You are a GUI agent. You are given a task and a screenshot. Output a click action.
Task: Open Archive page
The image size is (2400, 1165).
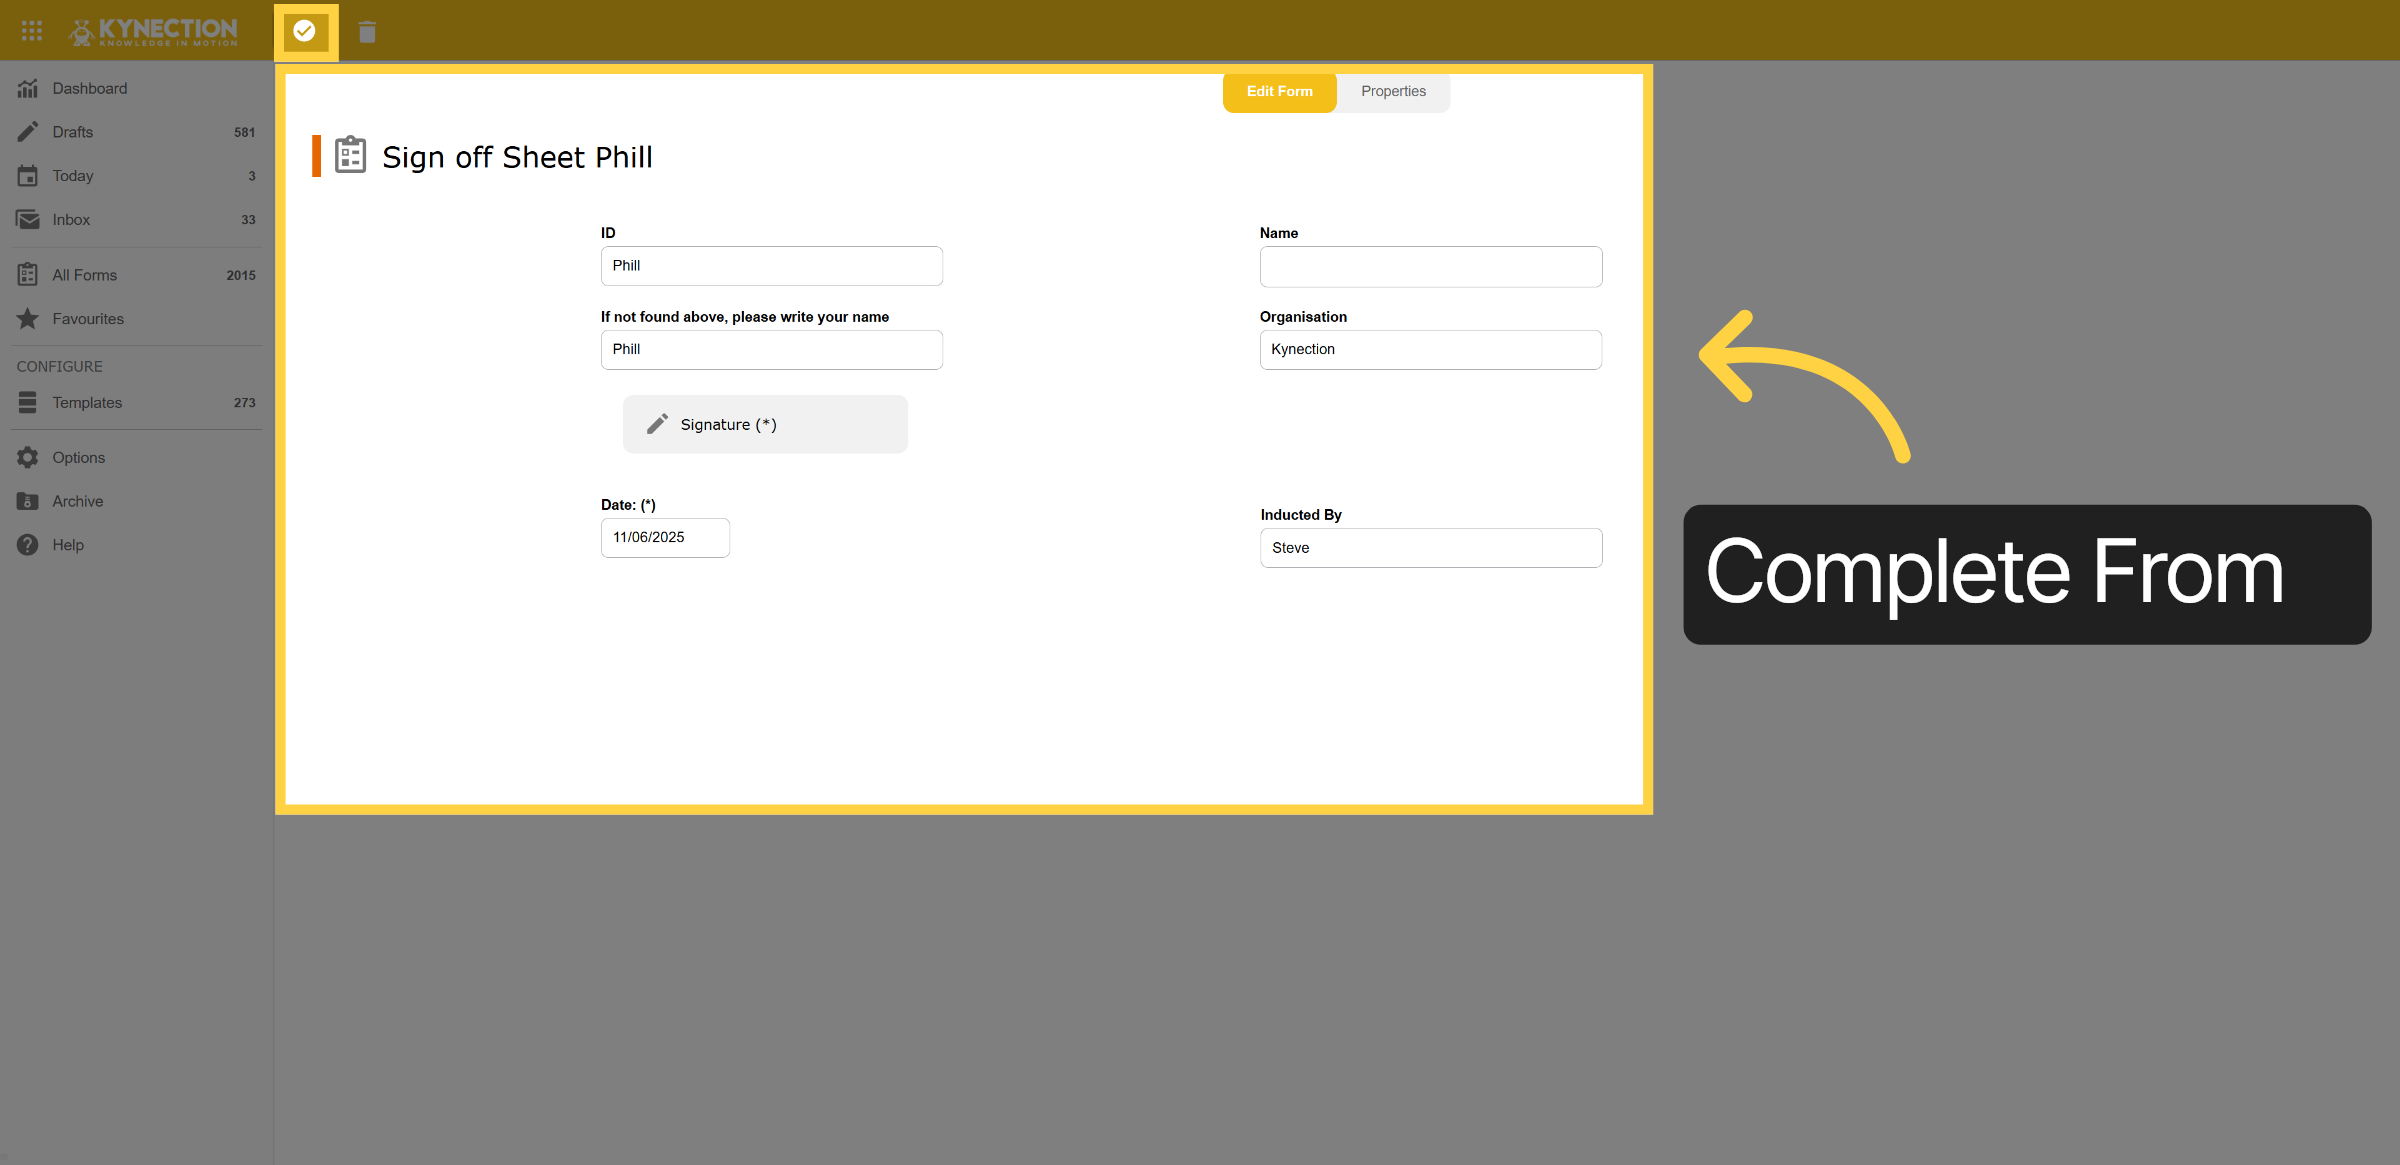pyautogui.click(x=137, y=501)
